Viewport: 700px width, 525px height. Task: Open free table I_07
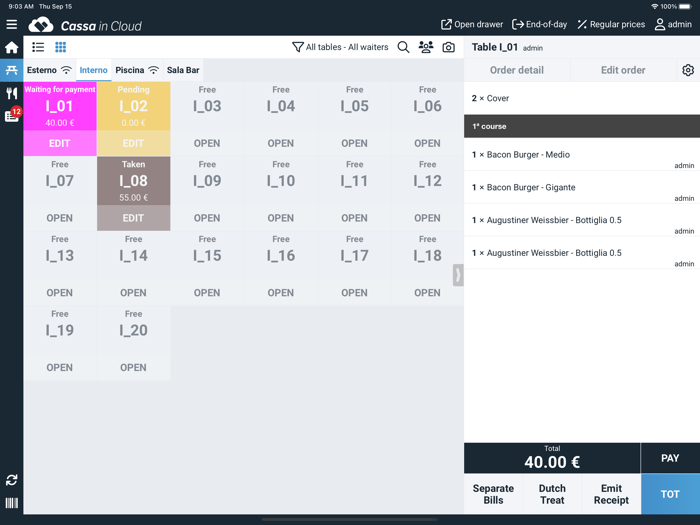(x=60, y=218)
